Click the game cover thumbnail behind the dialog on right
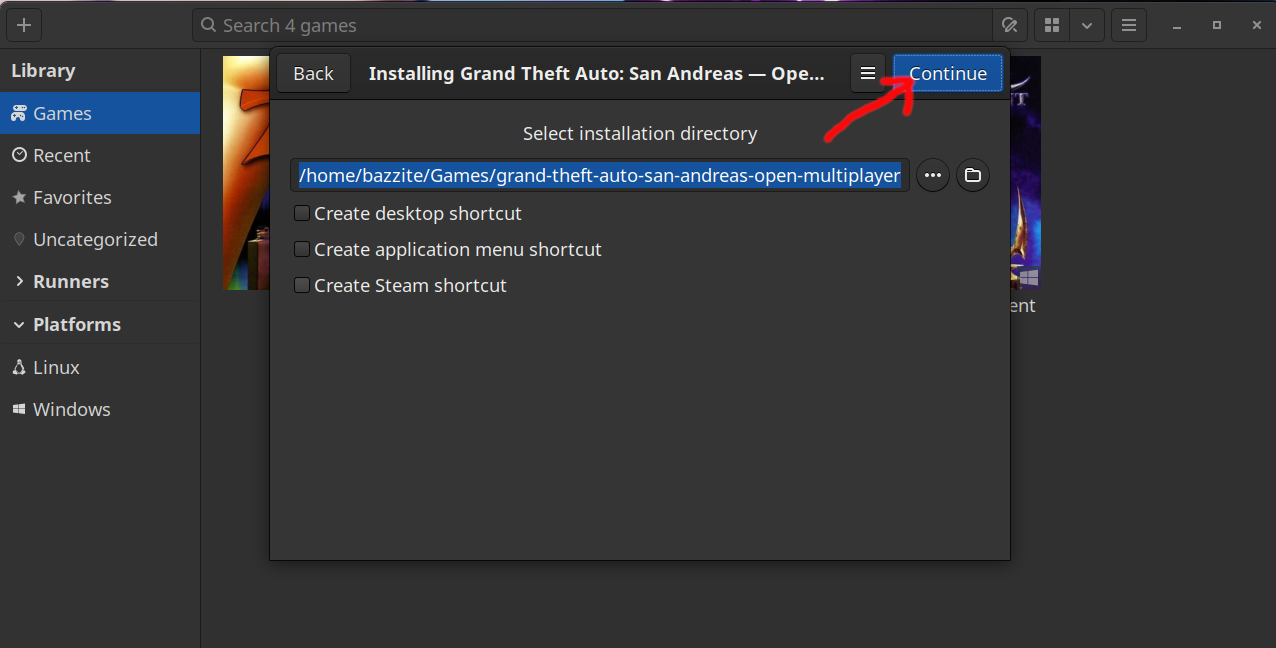Screen dimensions: 1276x648 point(1025,173)
